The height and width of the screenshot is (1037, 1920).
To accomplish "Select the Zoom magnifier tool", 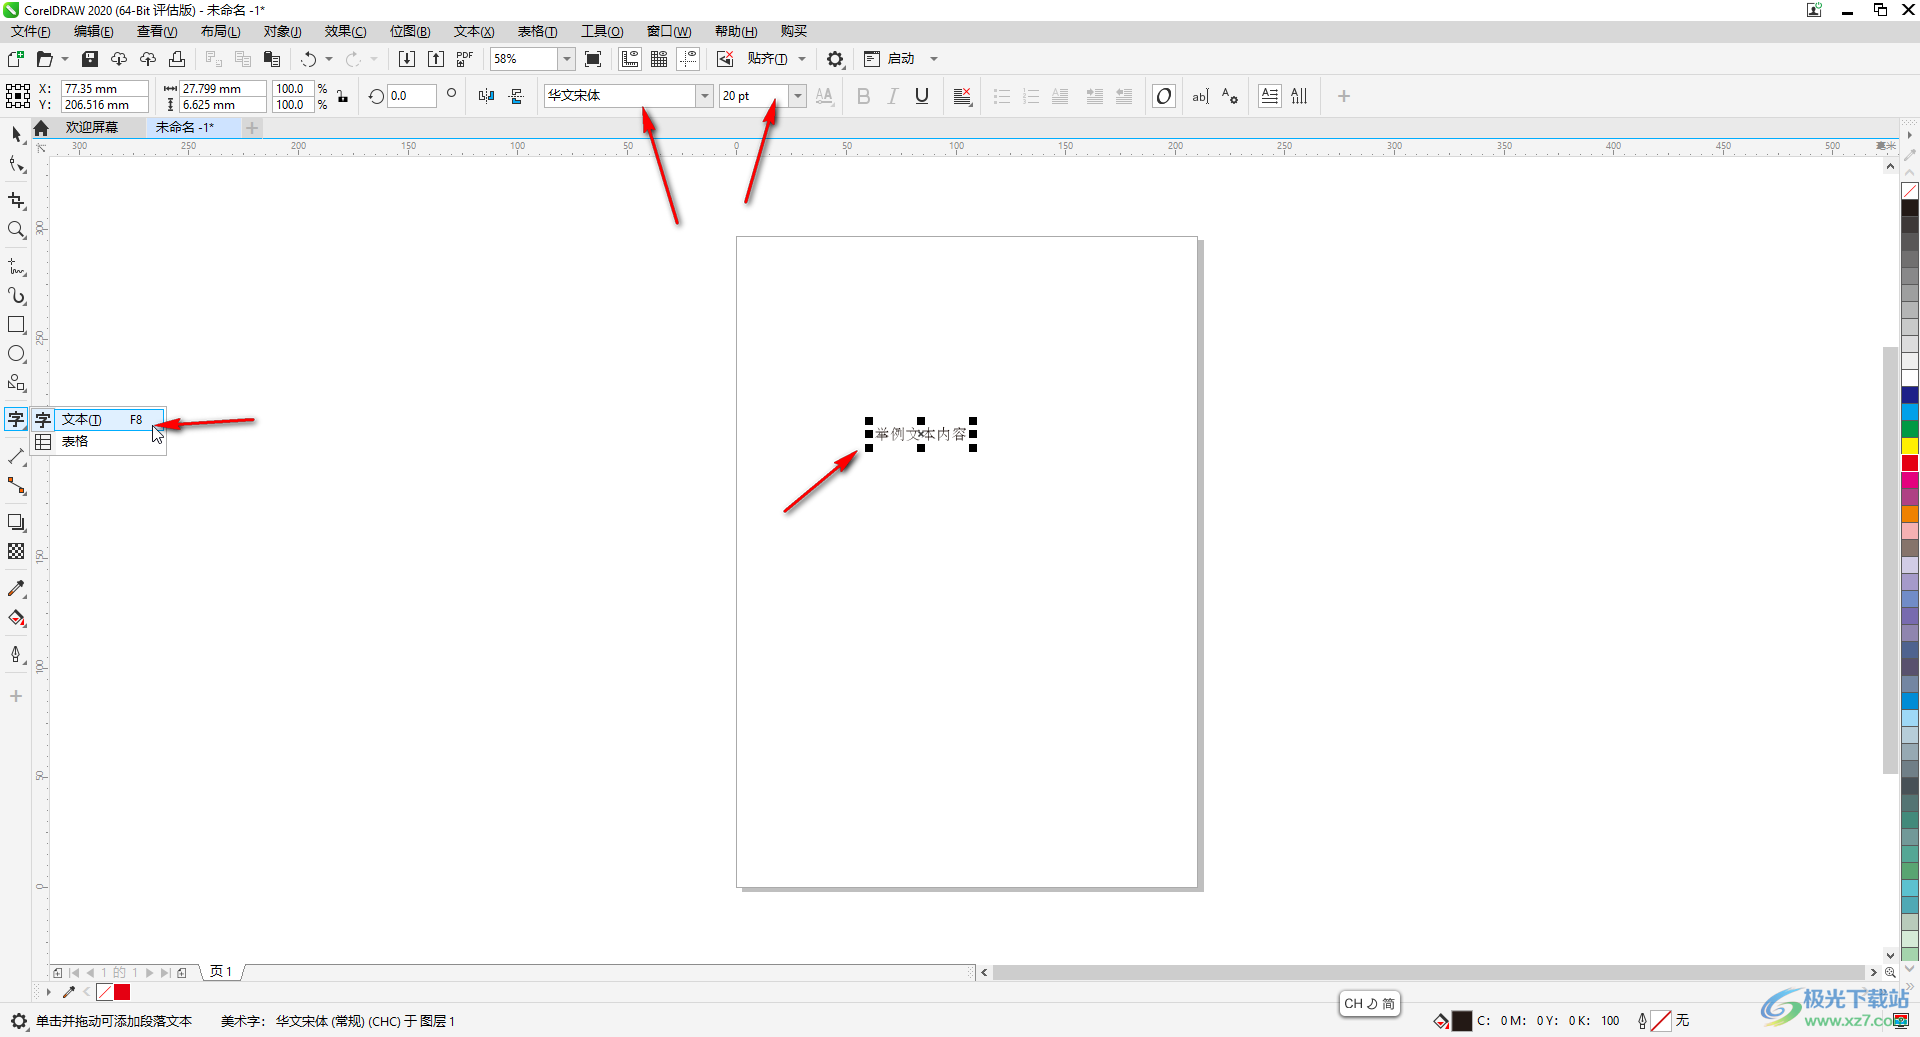I will point(16,230).
